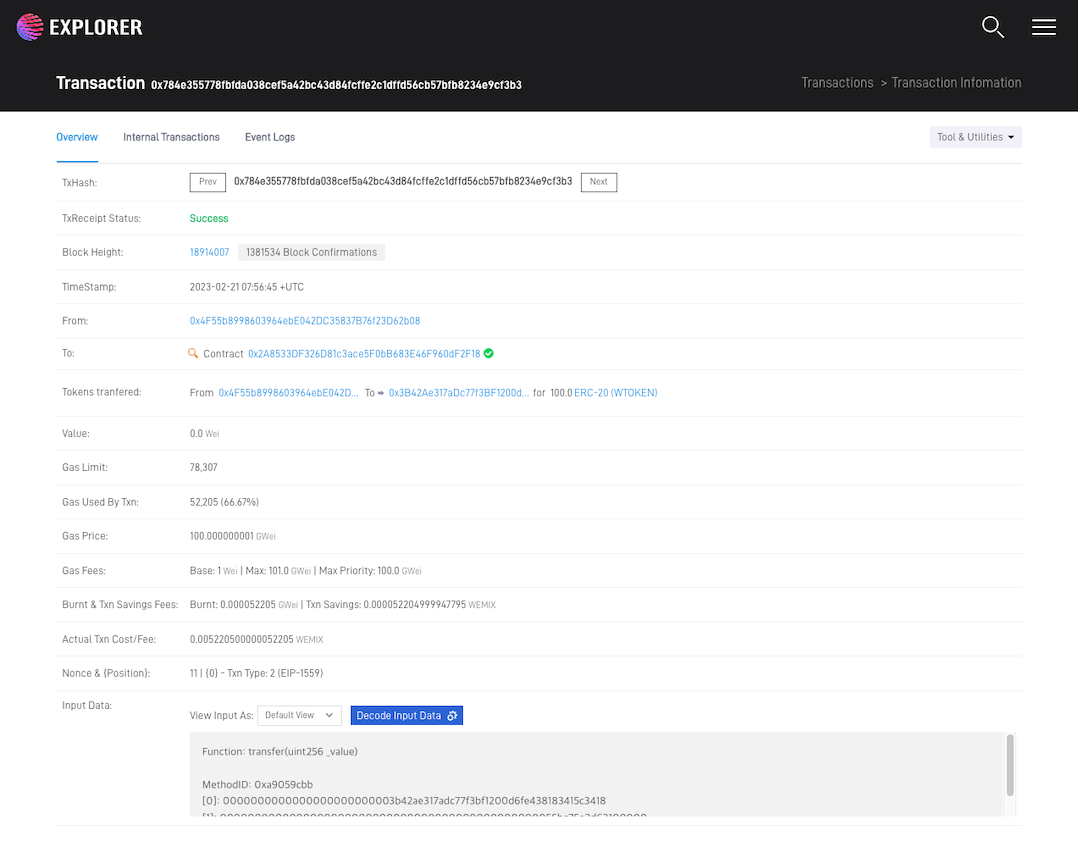Open the search magnifier icon

pos(992,27)
